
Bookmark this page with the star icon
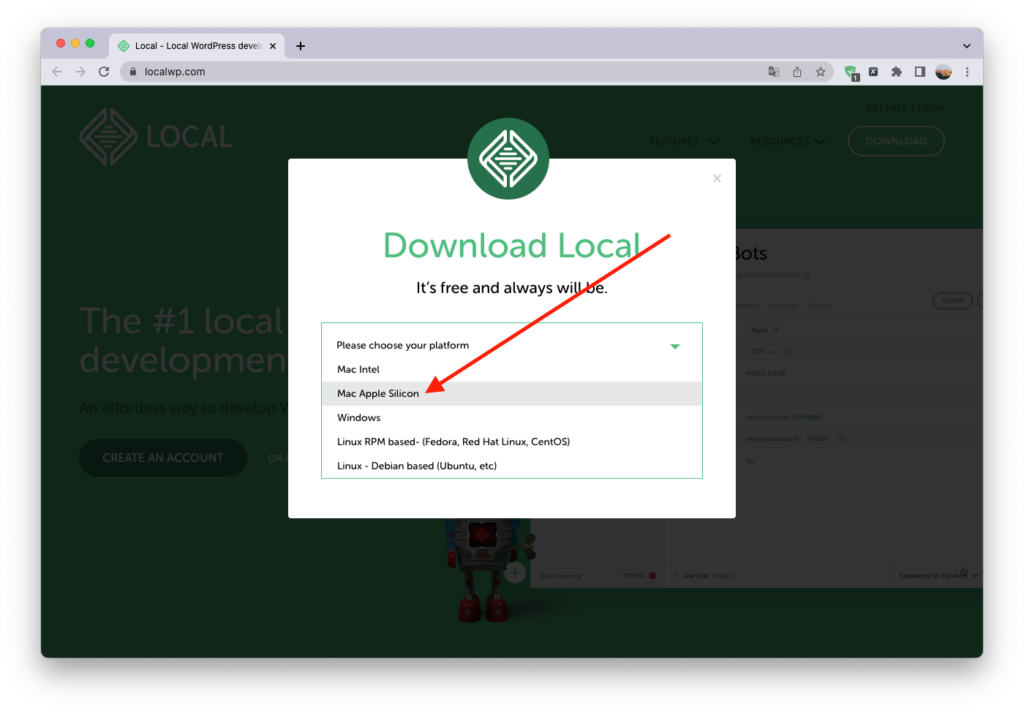click(x=821, y=72)
